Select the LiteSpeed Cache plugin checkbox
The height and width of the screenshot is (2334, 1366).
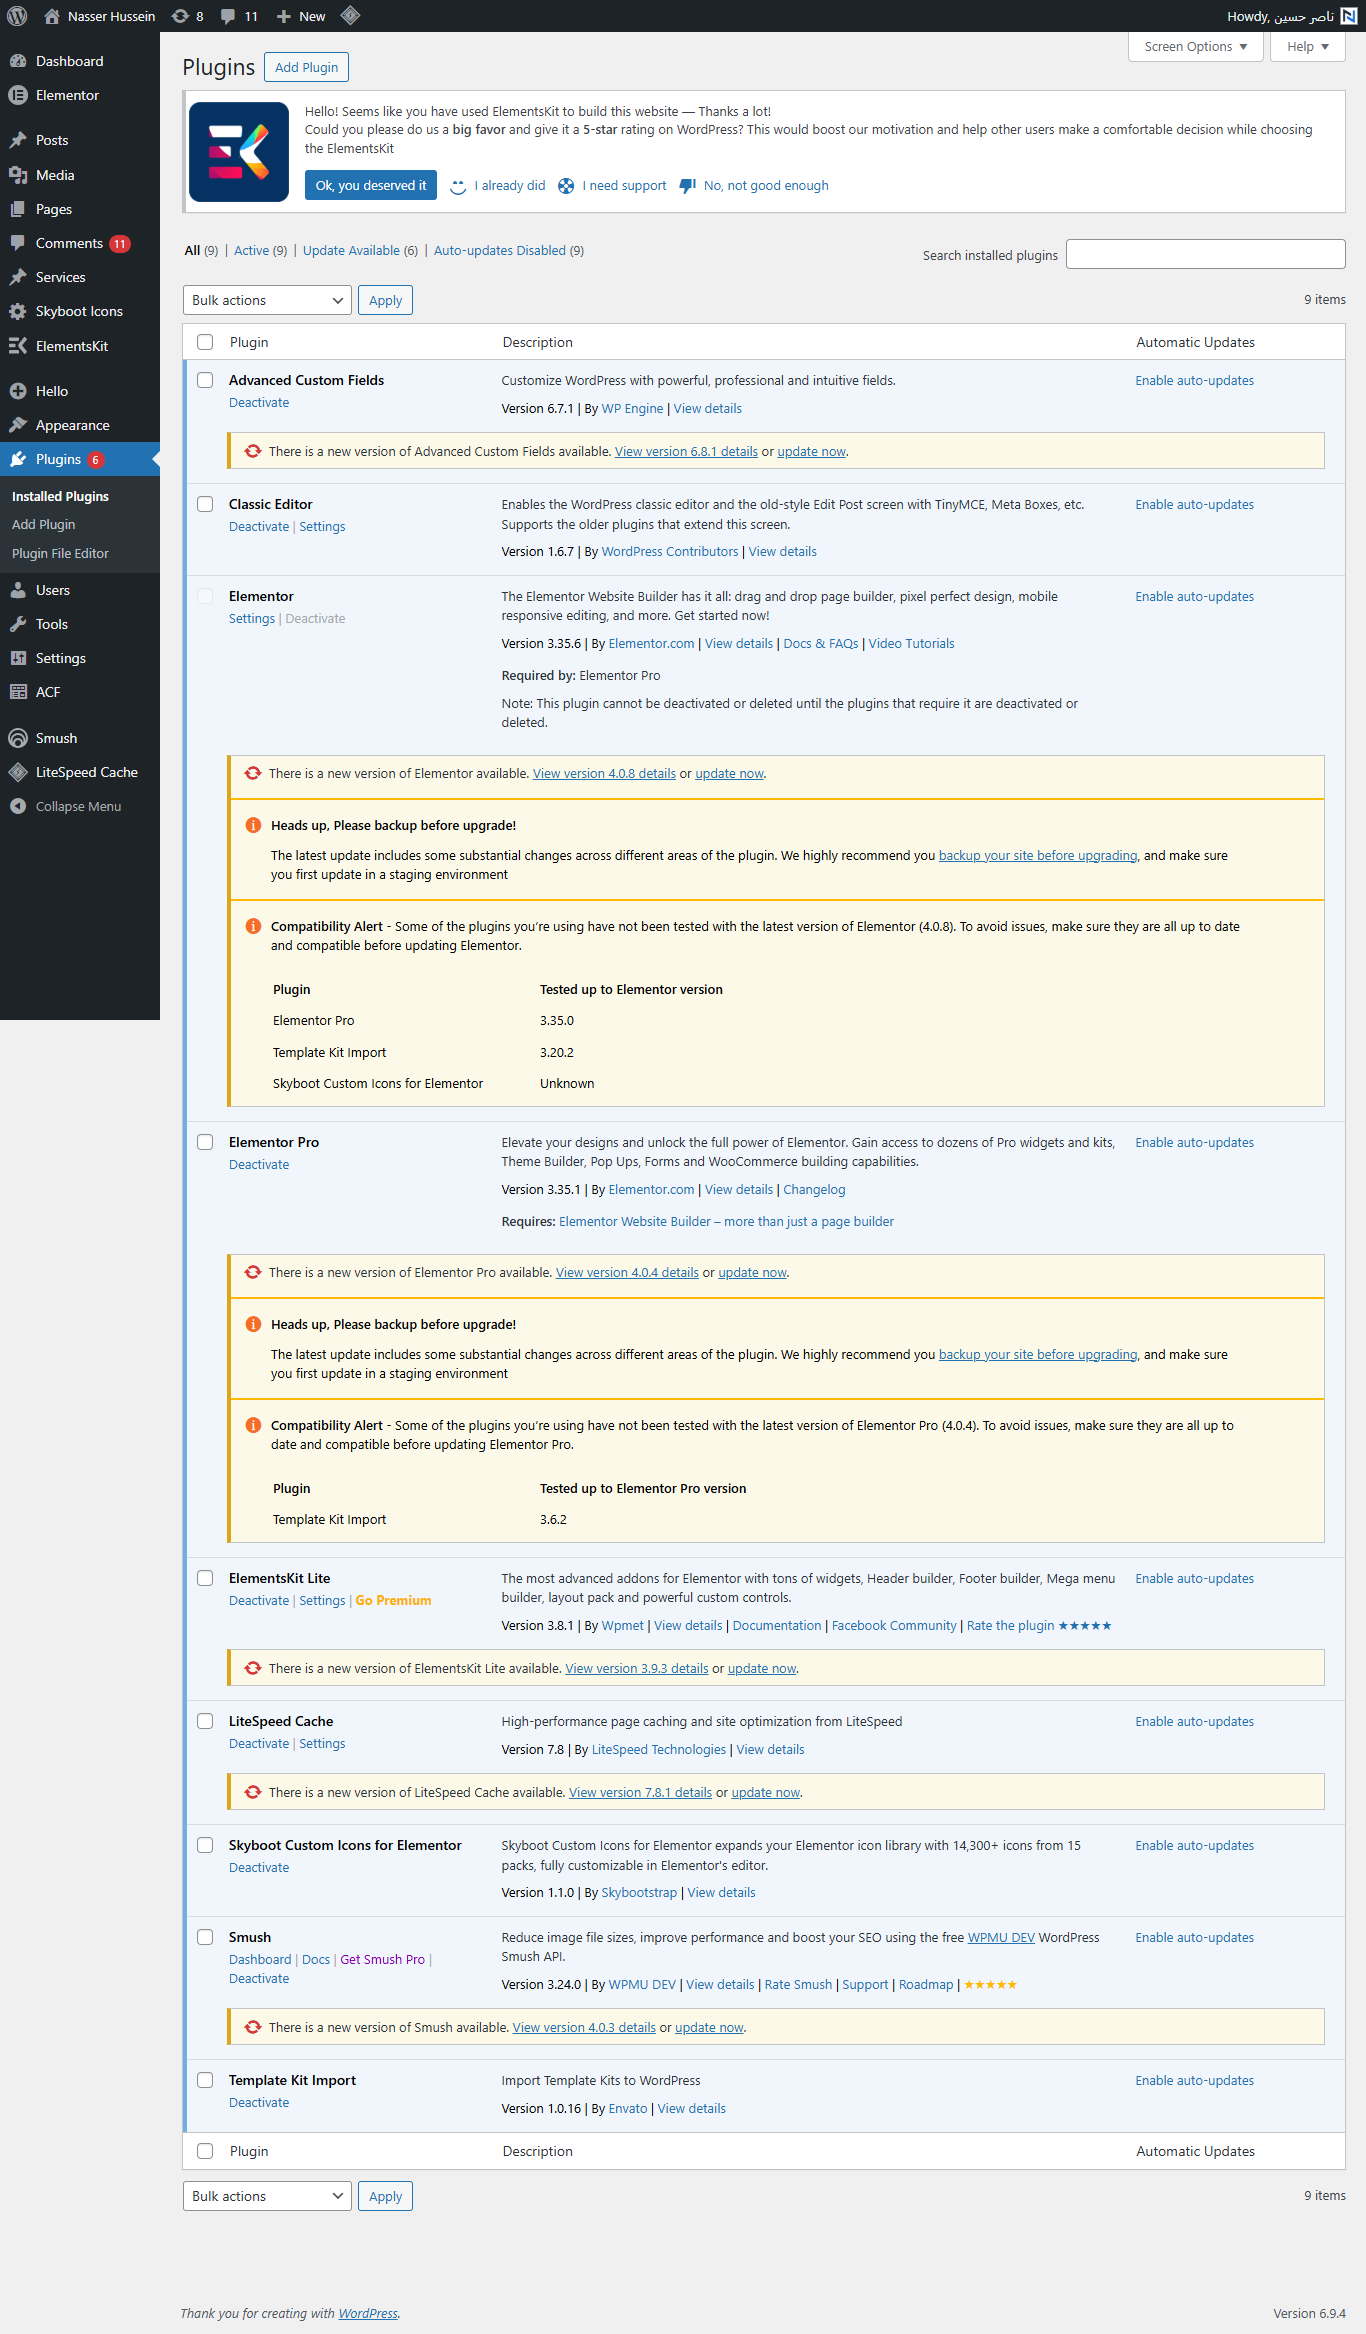[x=205, y=1721]
